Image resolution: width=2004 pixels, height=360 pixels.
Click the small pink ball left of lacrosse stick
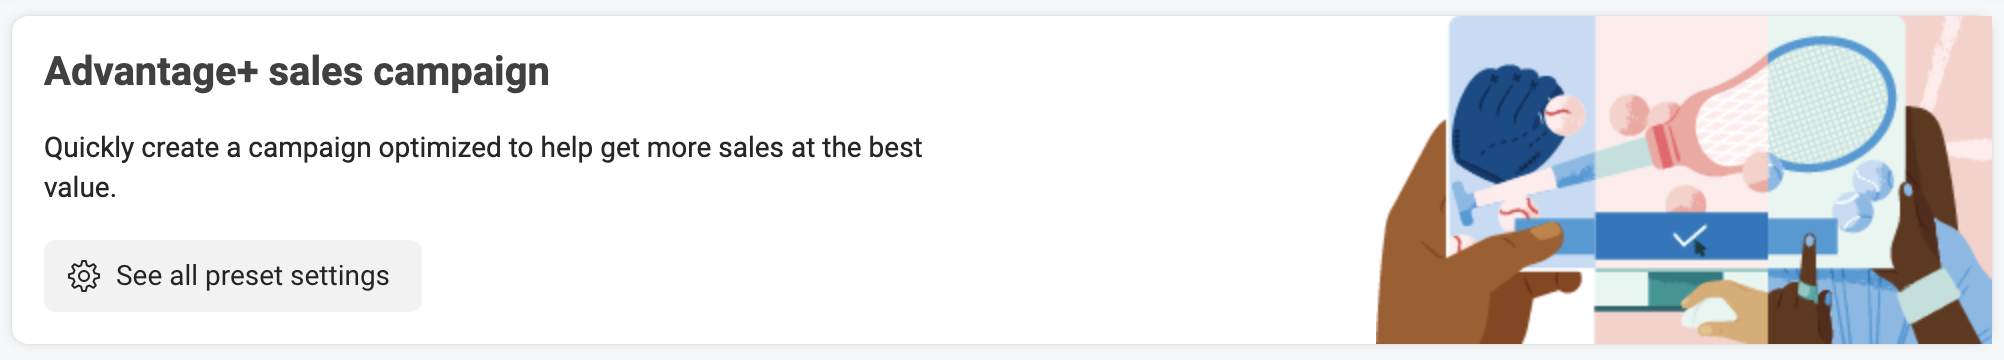pyautogui.click(x=1628, y=115)
